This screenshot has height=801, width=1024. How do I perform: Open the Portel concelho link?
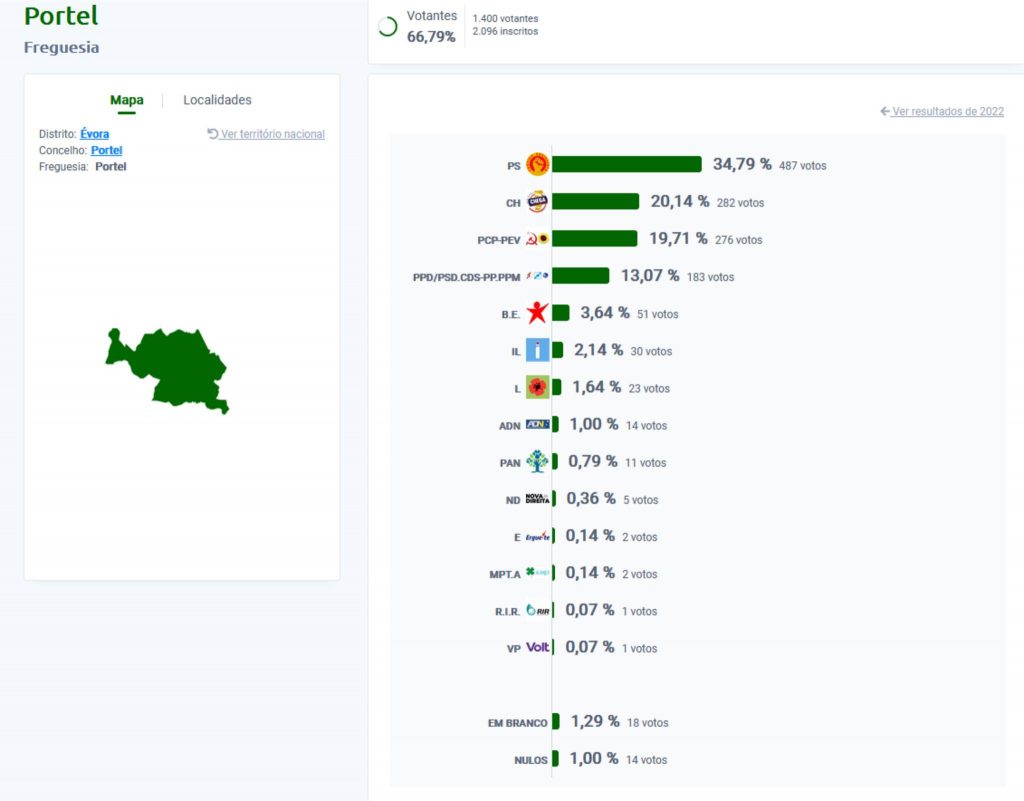[x=106, y=150]
